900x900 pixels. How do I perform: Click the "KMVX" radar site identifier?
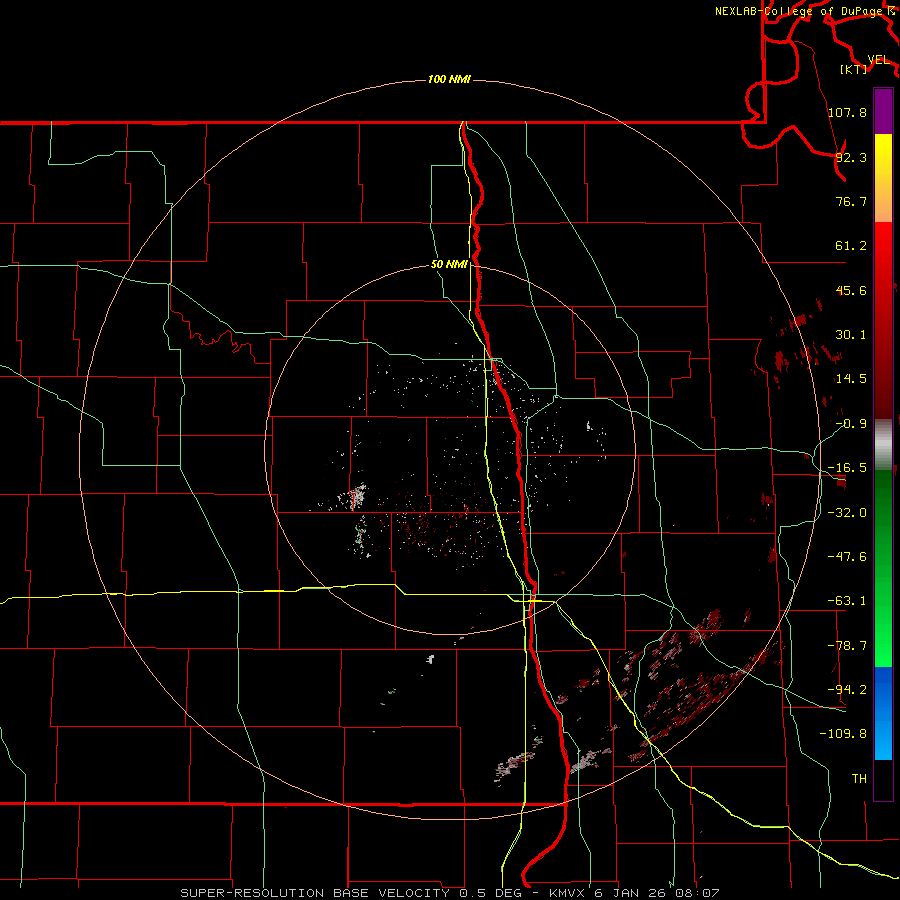click(569, 893)
